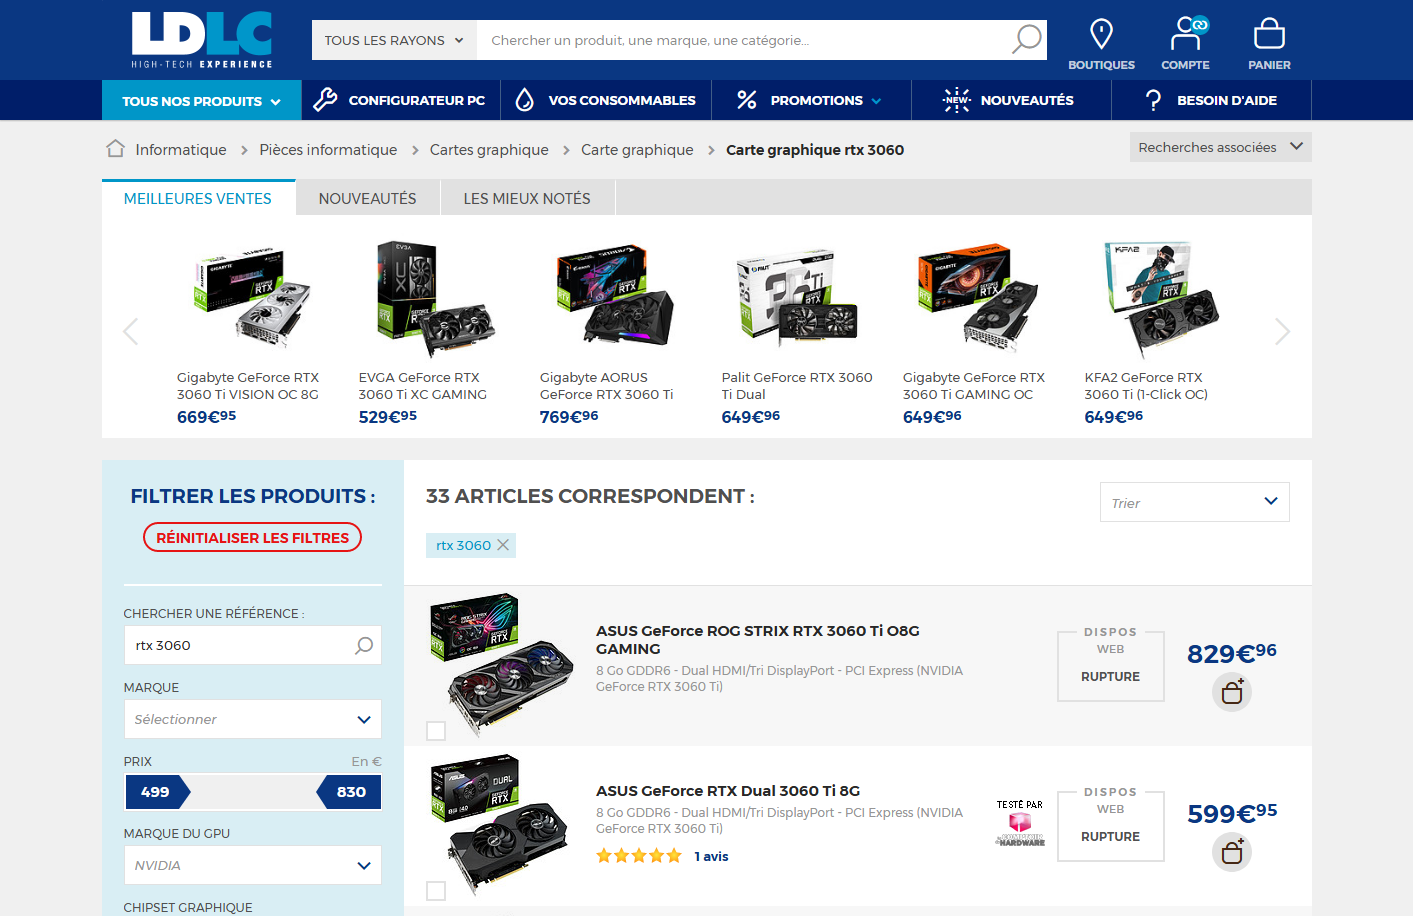Go to Informatique breadcrumb link
1413x916 pixels.
tap(181, 150)
